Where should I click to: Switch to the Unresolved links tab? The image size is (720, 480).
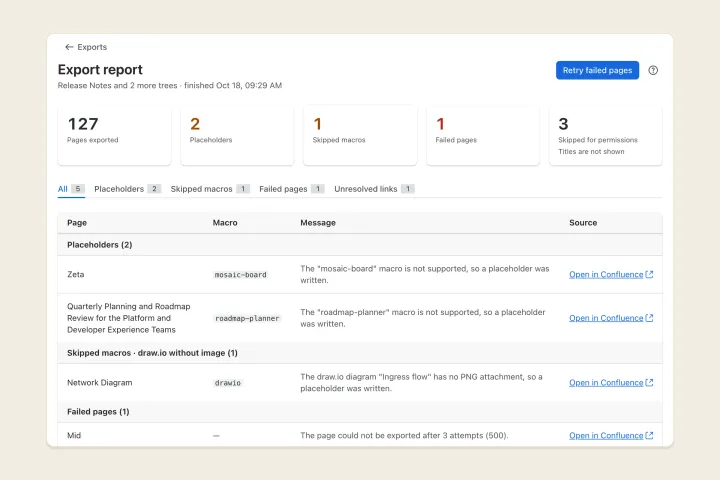pyautogui.click(x=374, y=189)
